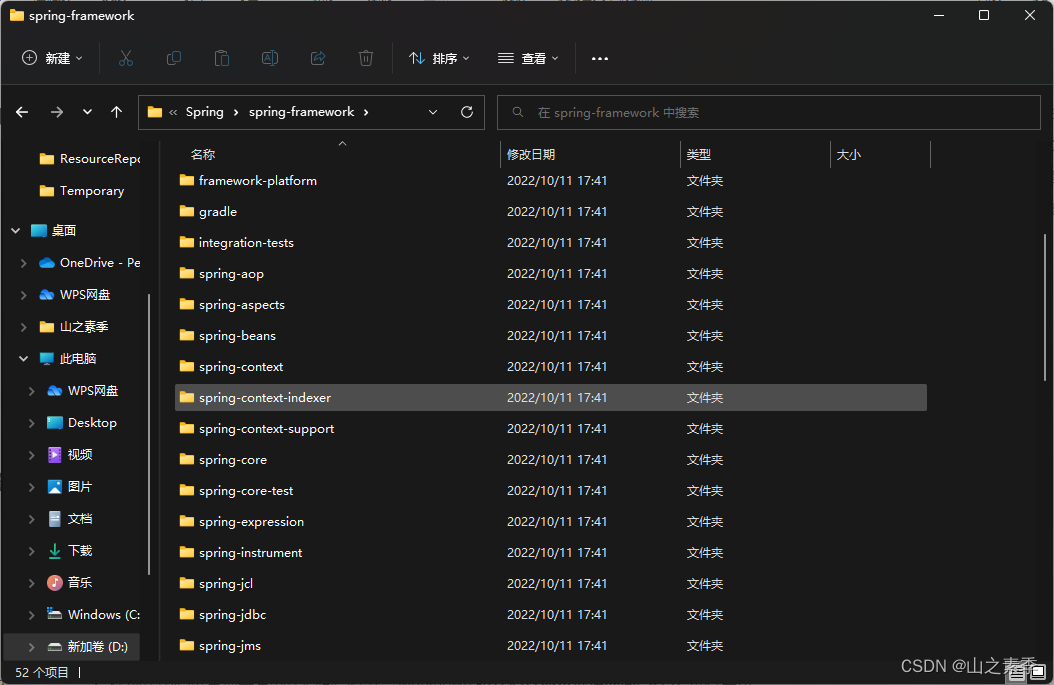Image resolution: width=1054 pixels, height=685 pixels.
Task: Select the integration-tests folder
Action: [x=551, y=243]
